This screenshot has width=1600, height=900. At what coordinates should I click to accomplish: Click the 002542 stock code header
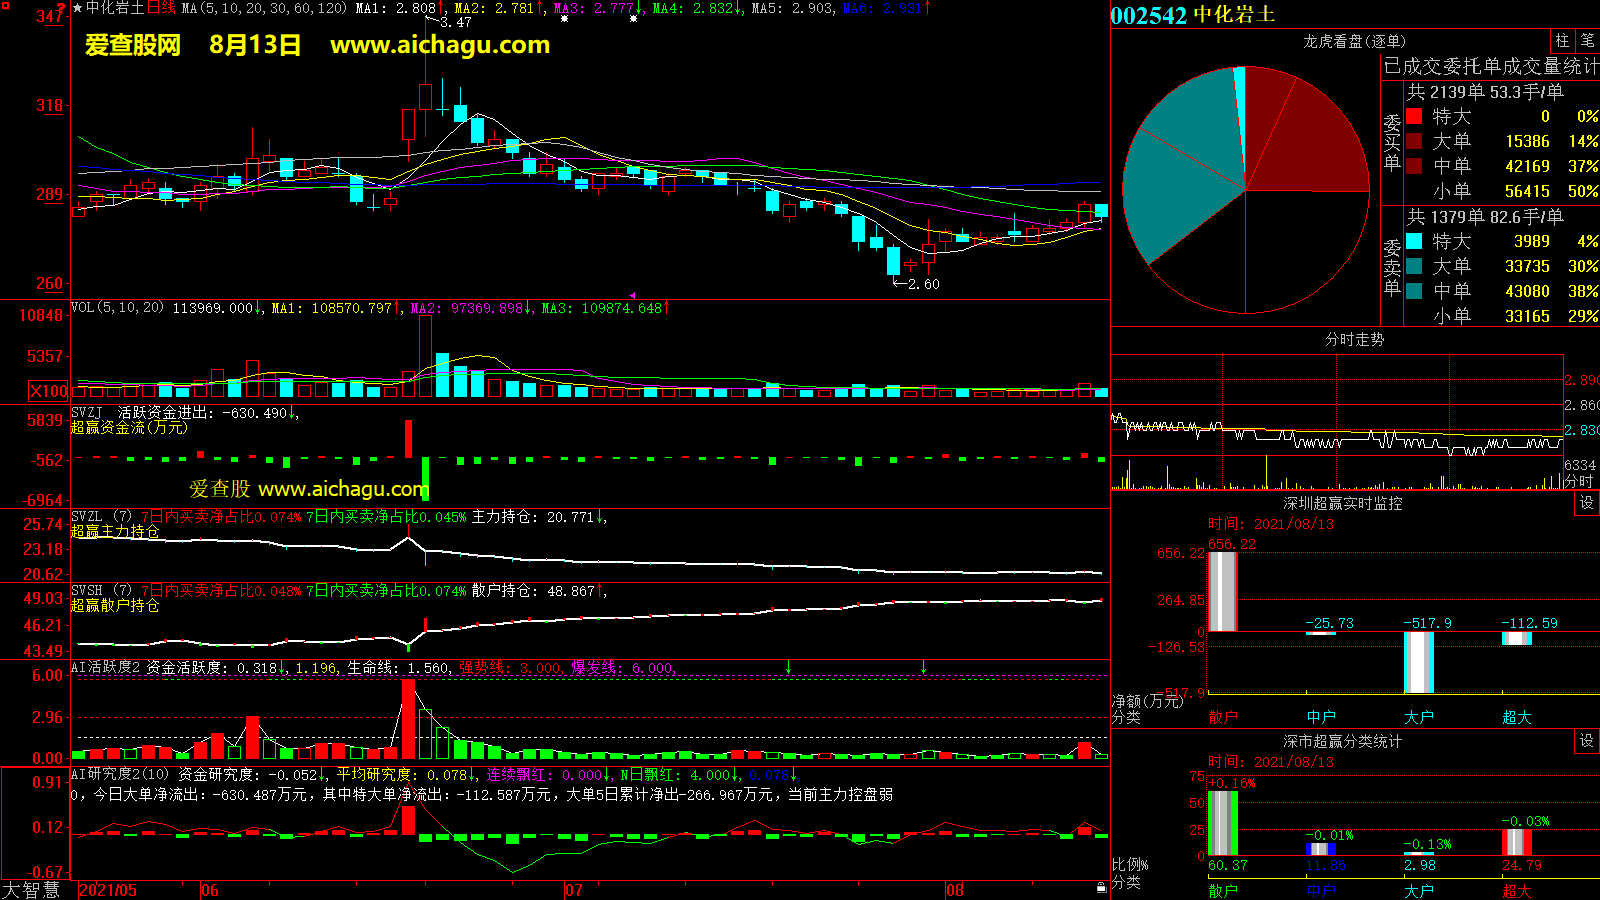point(1148,15)
